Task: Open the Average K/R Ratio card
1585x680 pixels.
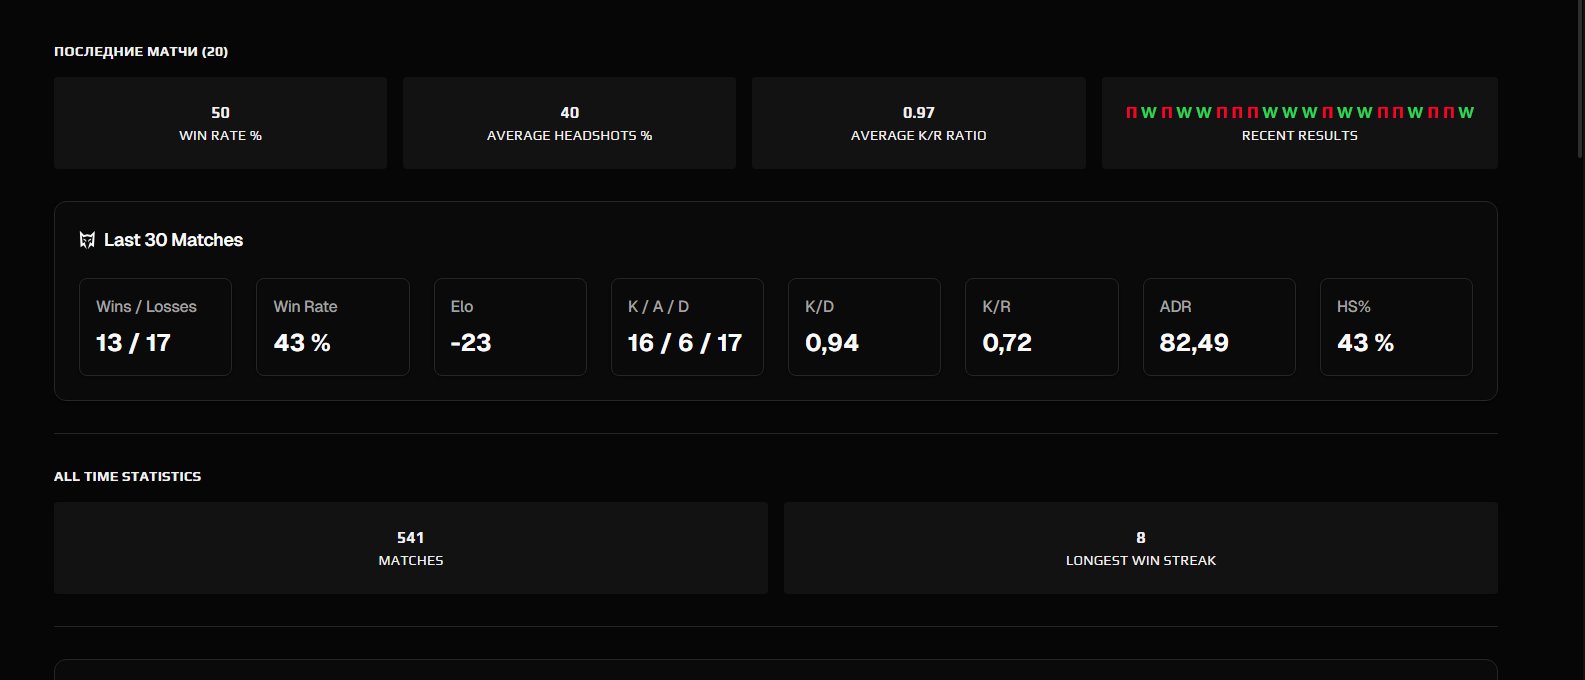Action: pos(918,123)
